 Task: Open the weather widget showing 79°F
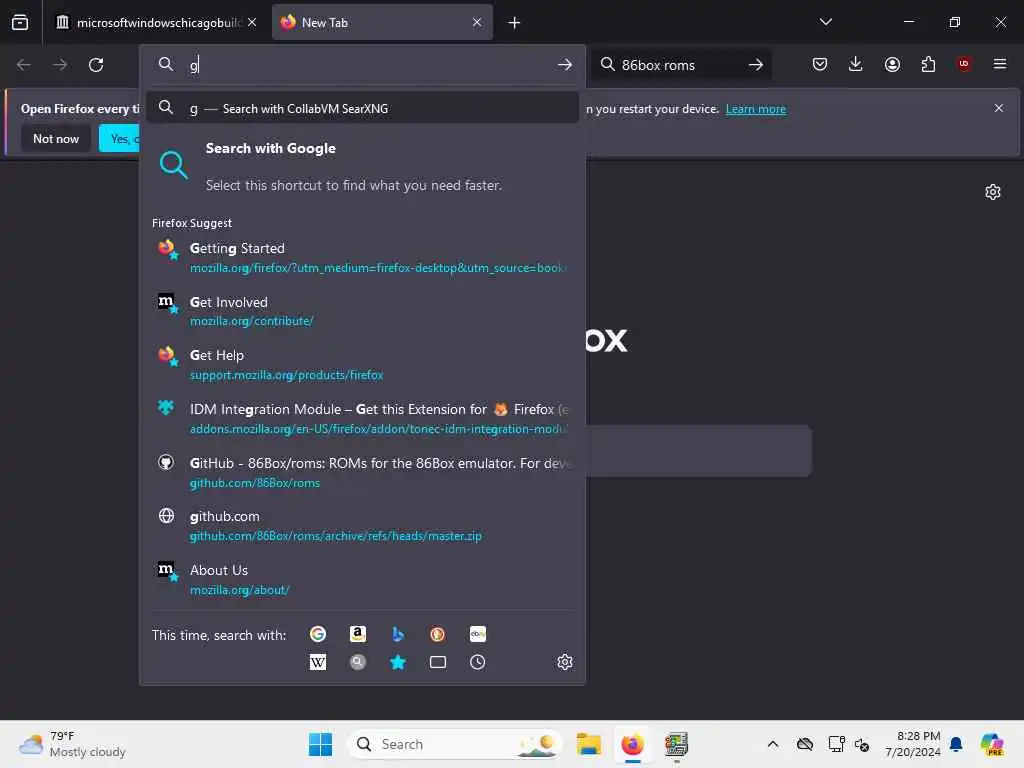pyautogui.click(x=72, y=744)
